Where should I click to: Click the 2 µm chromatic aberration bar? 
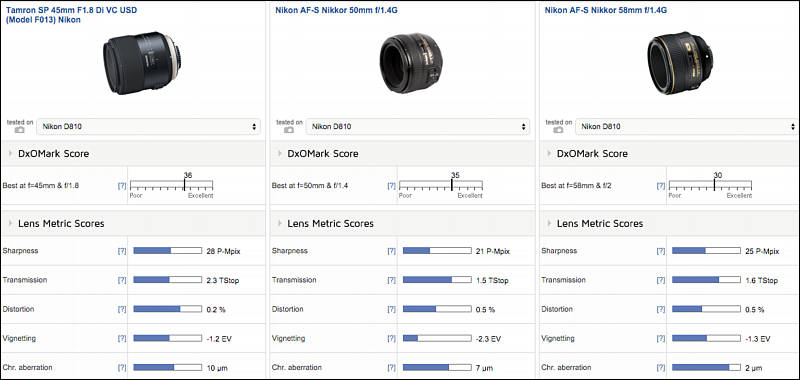(x=706, y=367)
